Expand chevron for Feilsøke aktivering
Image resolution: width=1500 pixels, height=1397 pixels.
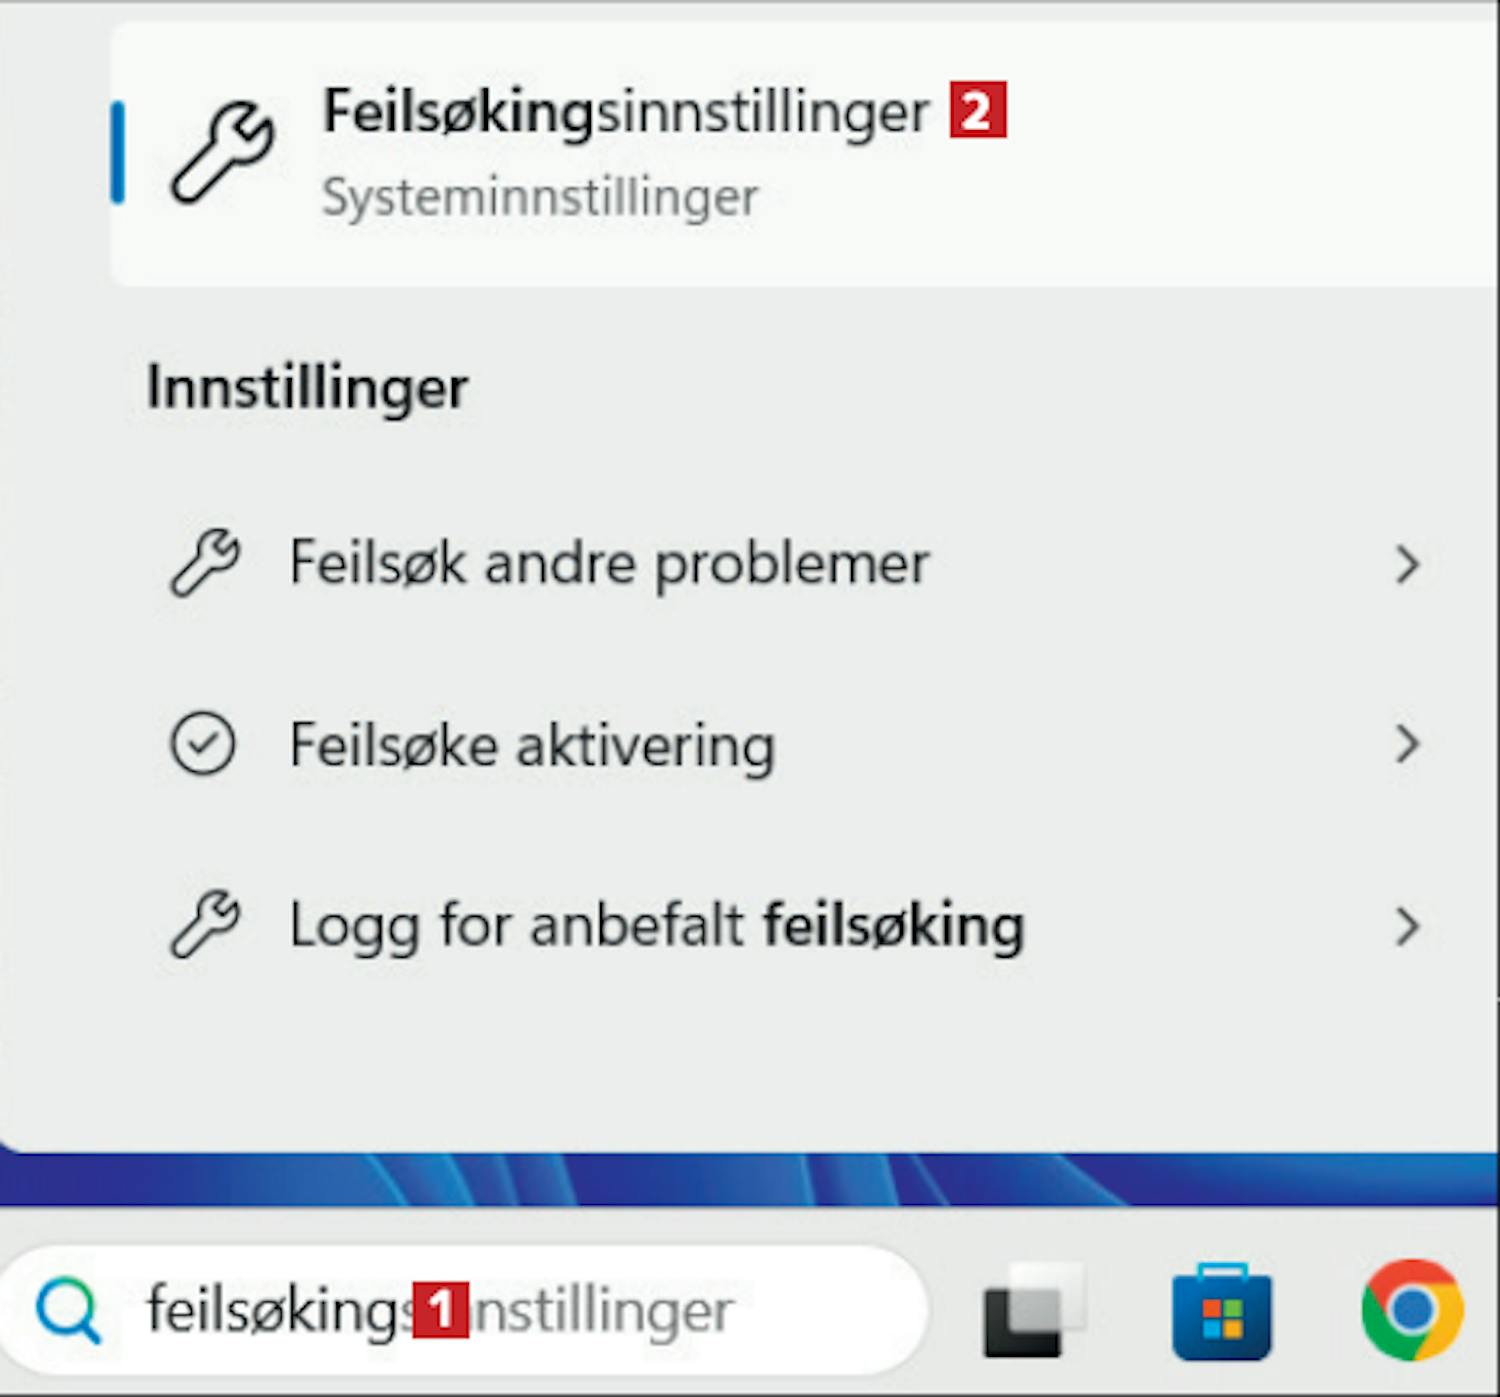(1408, 745)
